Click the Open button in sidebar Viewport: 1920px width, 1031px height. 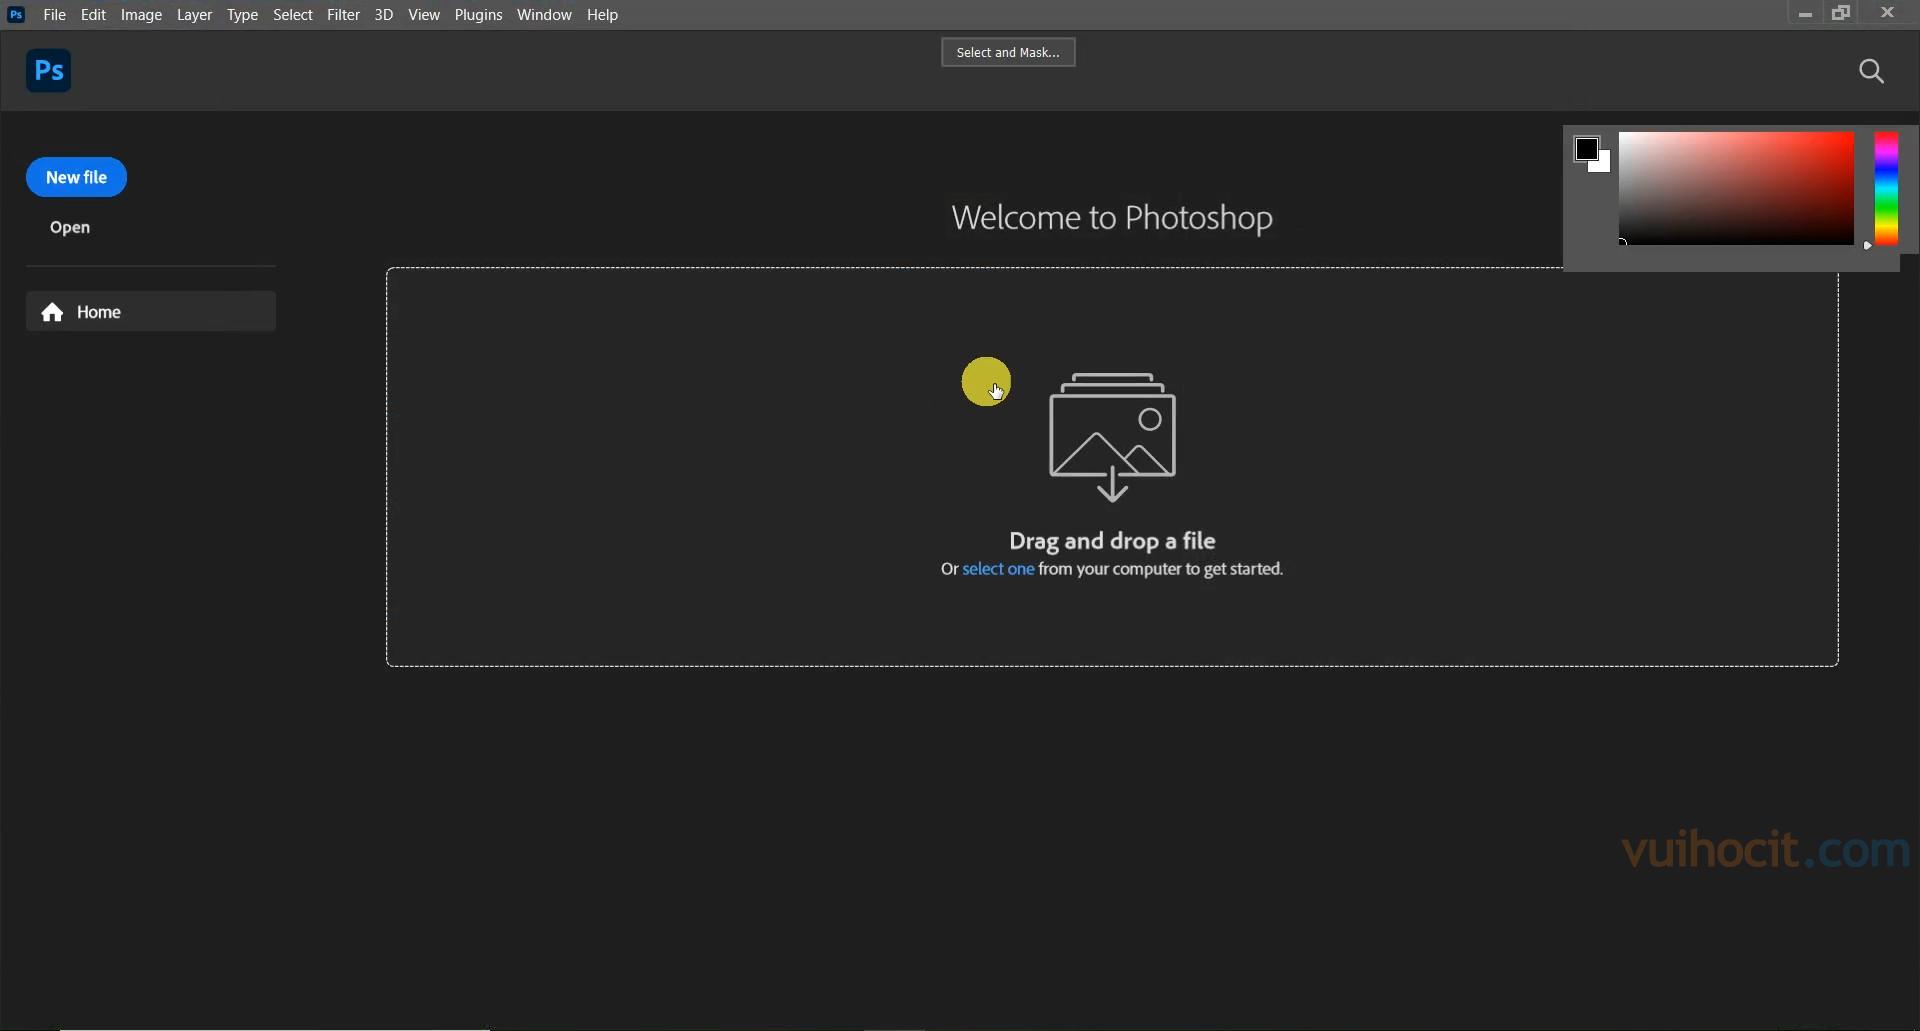tap(70, 228)
